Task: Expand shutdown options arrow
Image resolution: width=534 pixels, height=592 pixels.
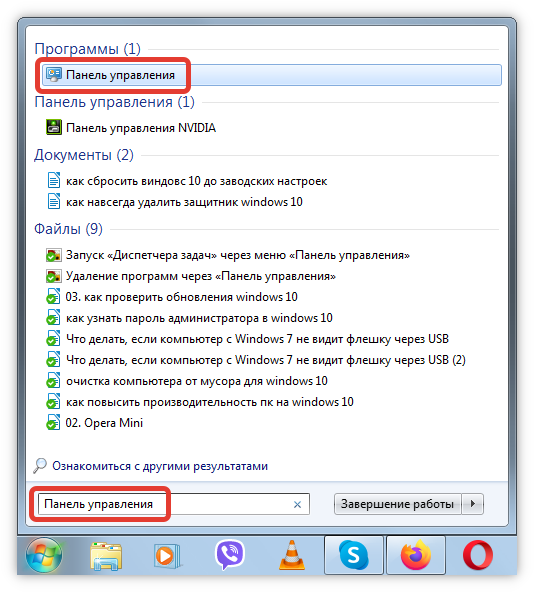Action: 472,504
